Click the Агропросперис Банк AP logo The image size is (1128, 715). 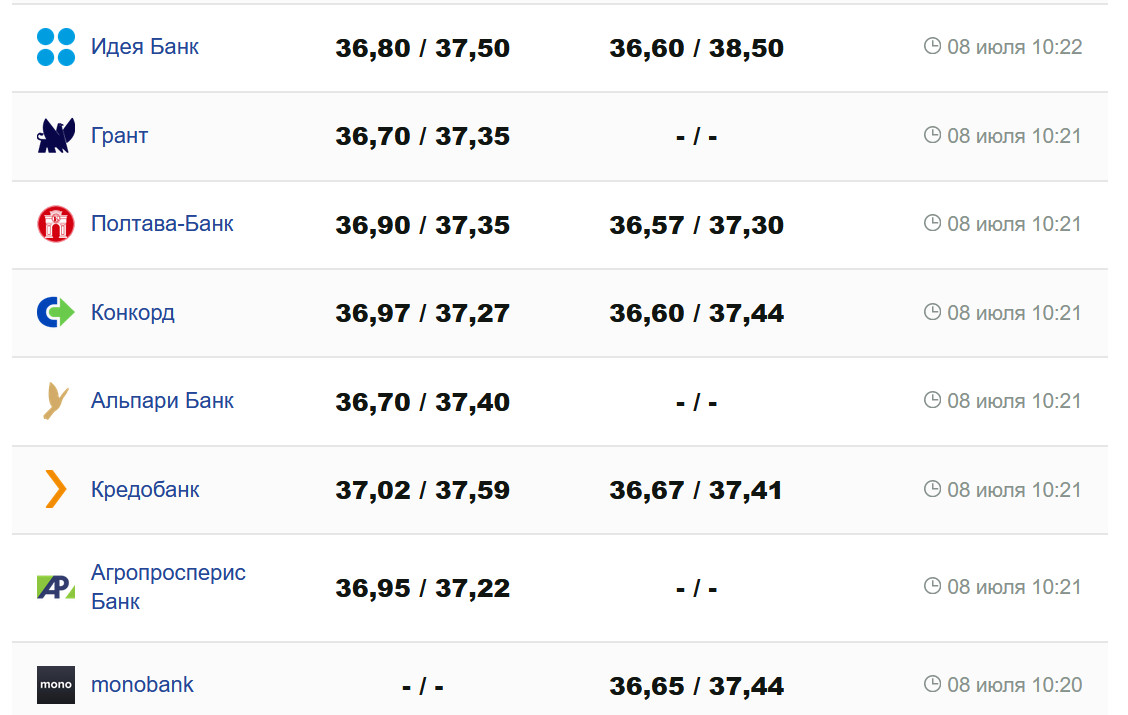coord(56,587)
